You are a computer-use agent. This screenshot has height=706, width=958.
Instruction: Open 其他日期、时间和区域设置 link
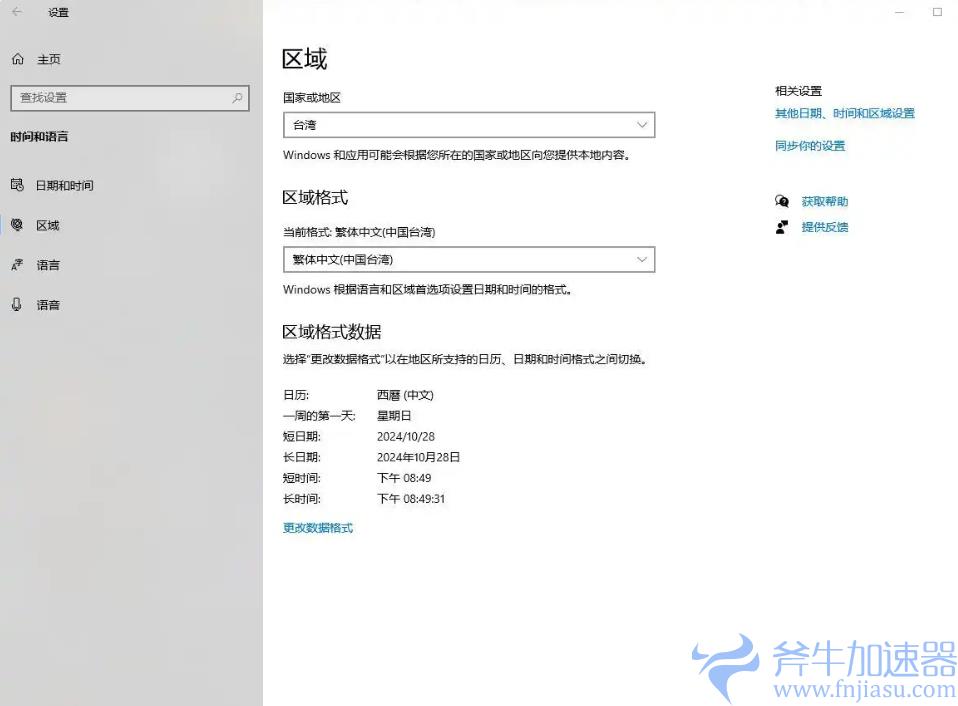coord(844,114)
